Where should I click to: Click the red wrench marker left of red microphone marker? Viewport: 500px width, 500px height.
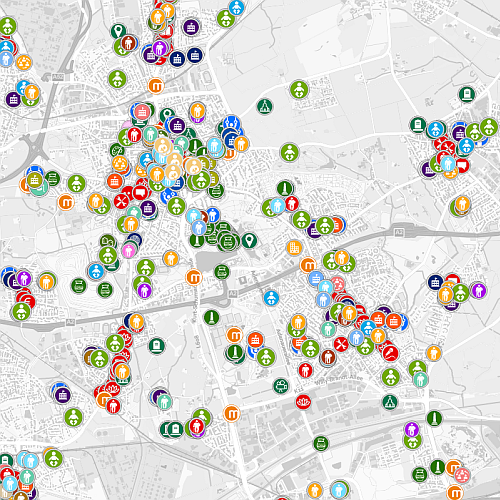341,344
